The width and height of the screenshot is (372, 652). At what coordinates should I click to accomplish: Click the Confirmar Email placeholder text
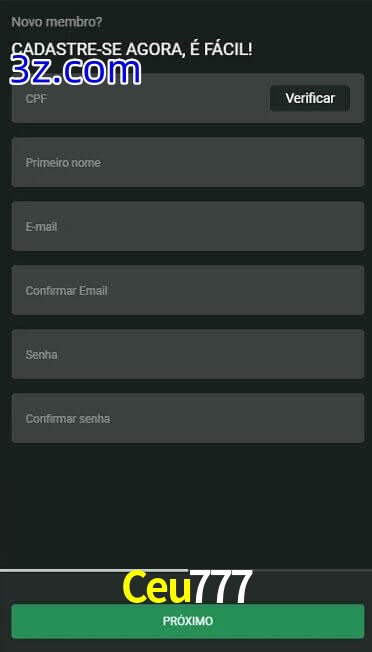pos(67,291)
